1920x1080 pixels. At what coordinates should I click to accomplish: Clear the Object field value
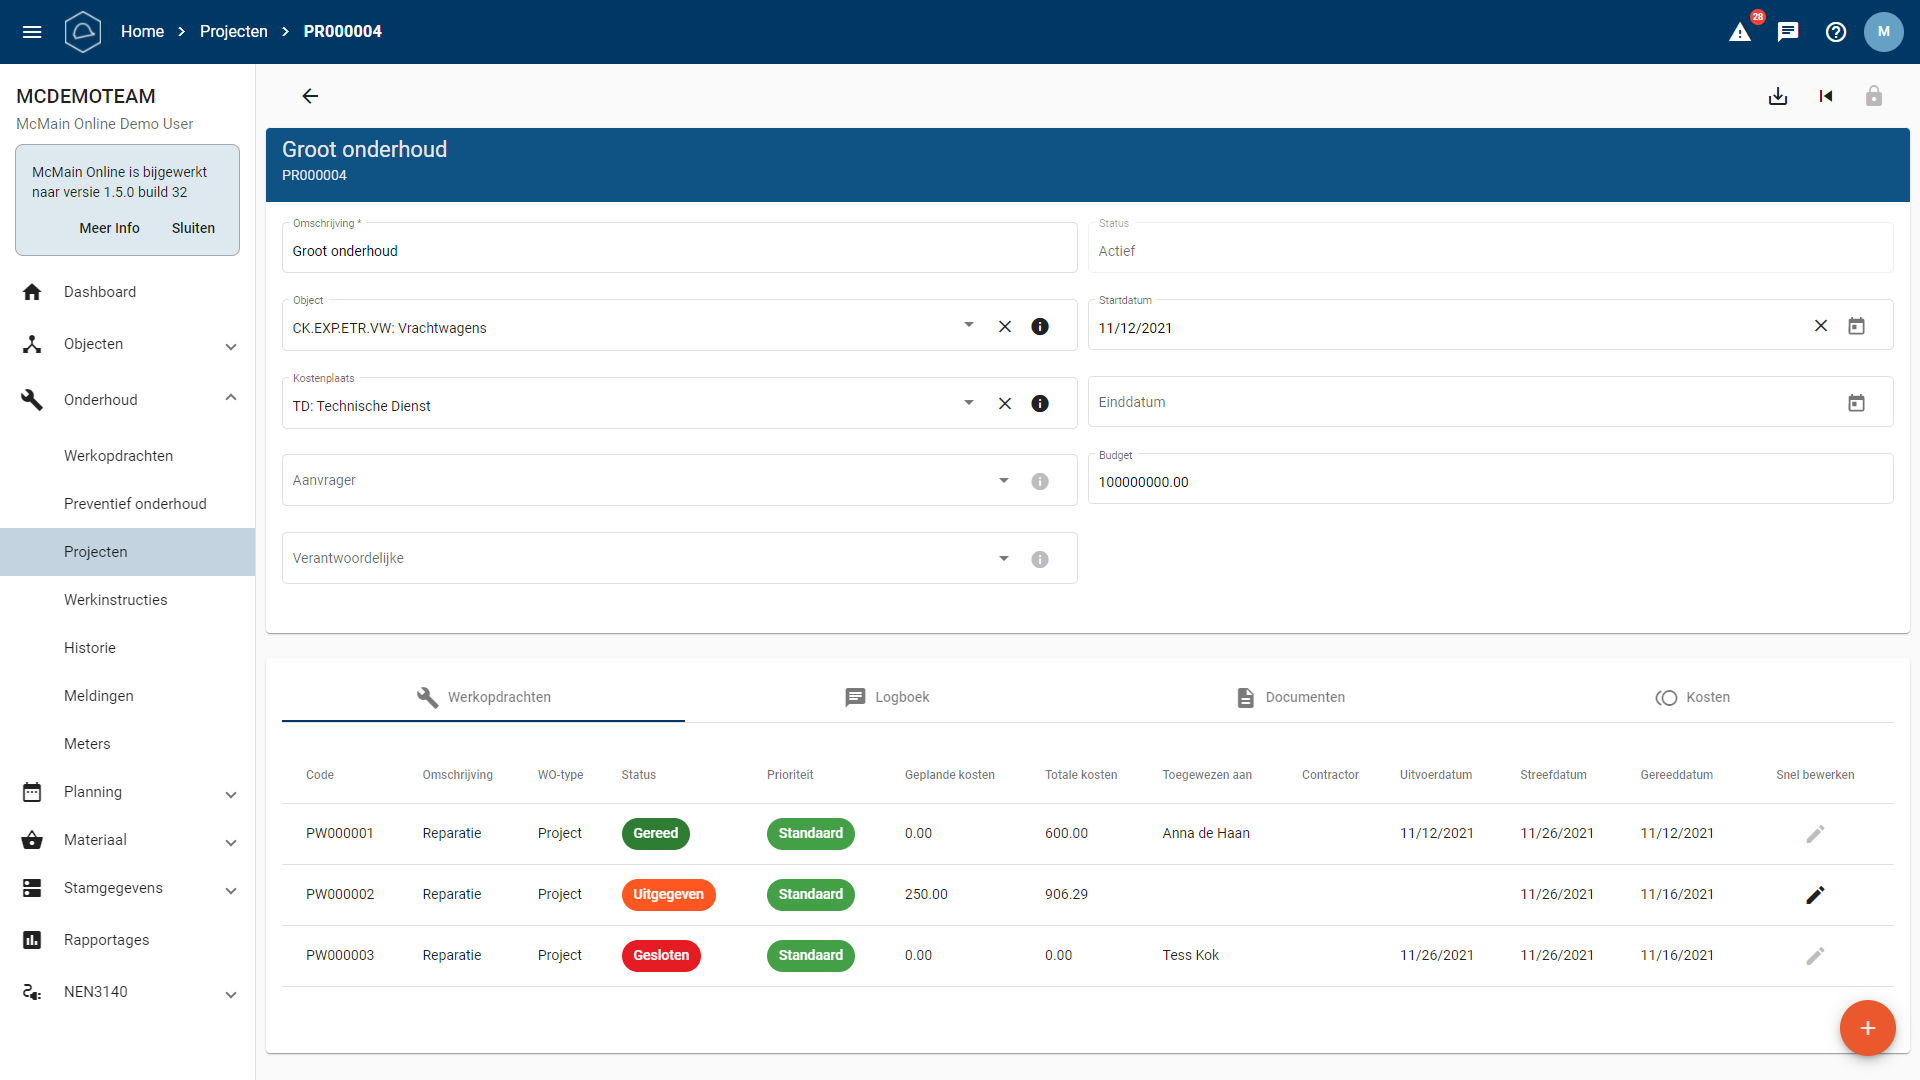point(1005,327)
